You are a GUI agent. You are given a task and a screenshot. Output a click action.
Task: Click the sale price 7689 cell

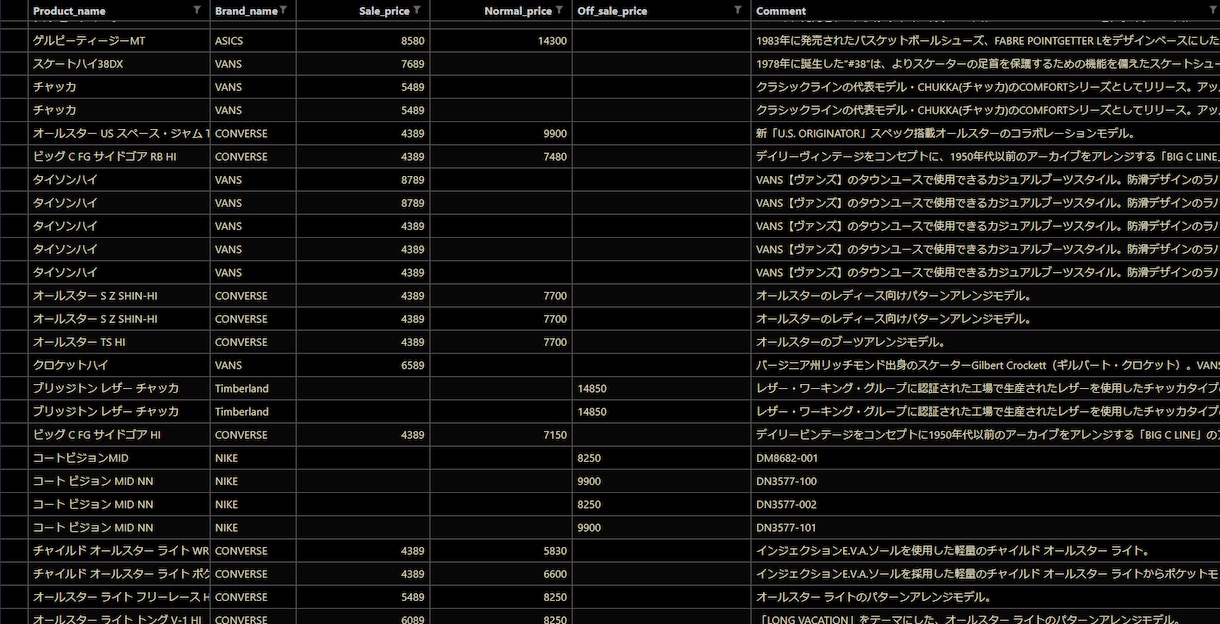click(363, 64)
